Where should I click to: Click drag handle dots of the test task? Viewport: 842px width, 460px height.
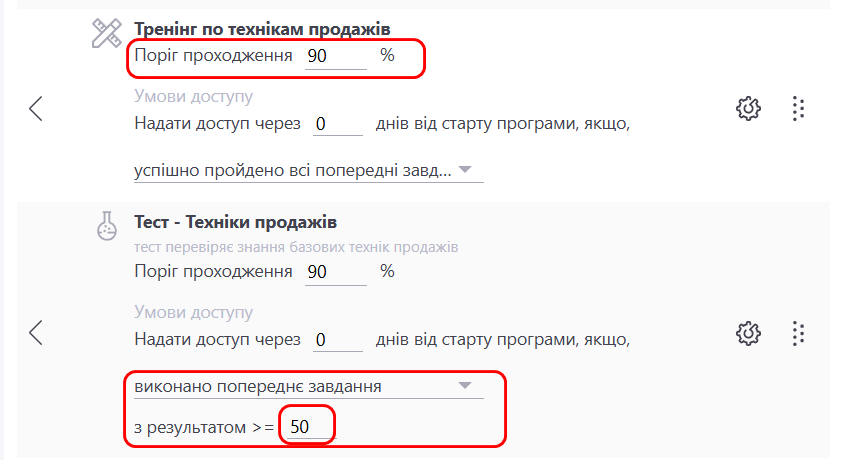(x=798, y=332)
